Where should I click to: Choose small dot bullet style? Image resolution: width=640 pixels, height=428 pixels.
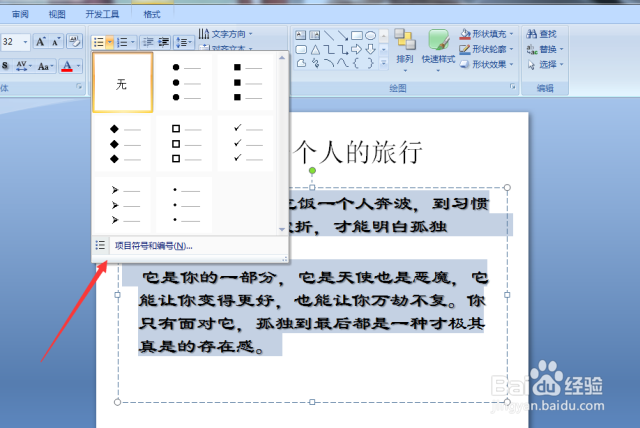point(184,205)
